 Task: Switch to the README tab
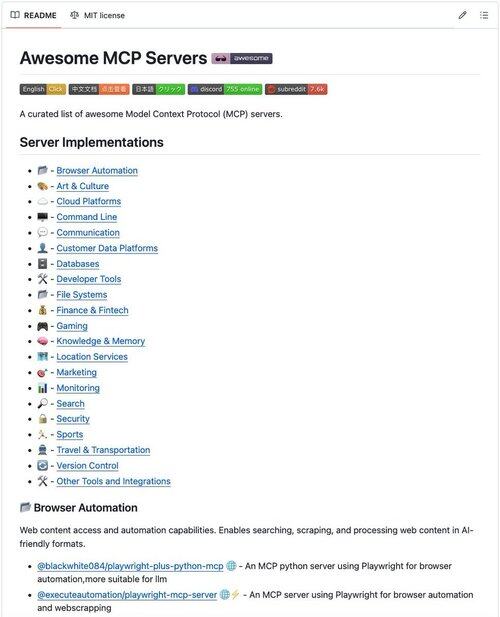[33, 15]
